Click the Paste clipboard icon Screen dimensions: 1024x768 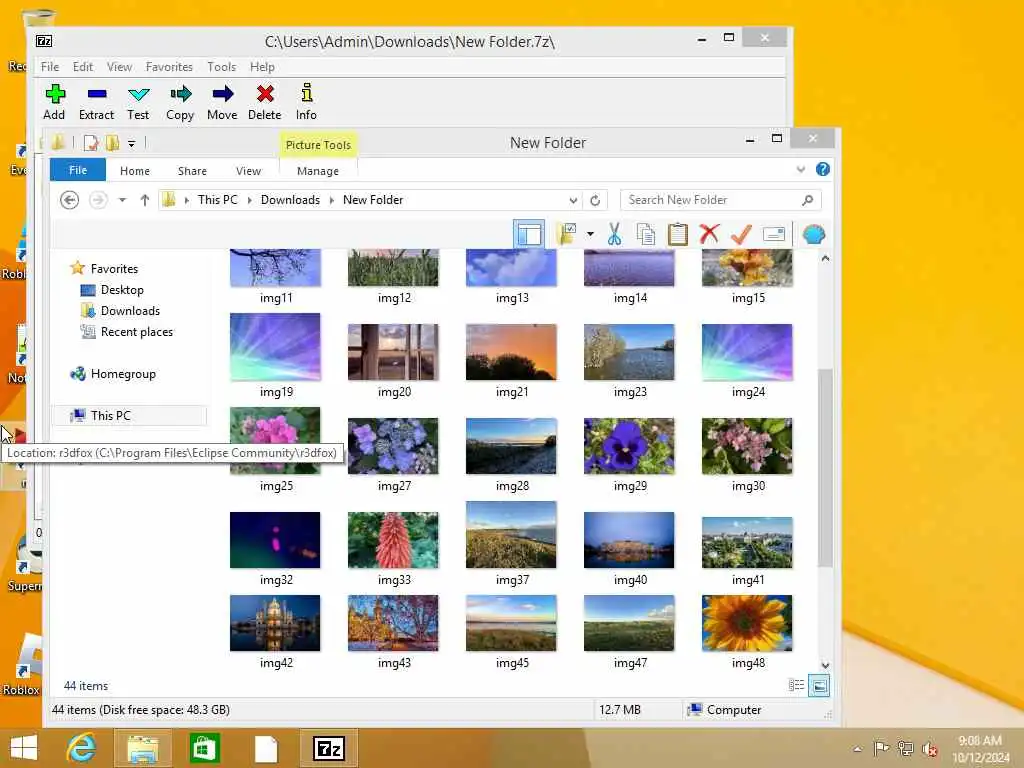(678, 234)
